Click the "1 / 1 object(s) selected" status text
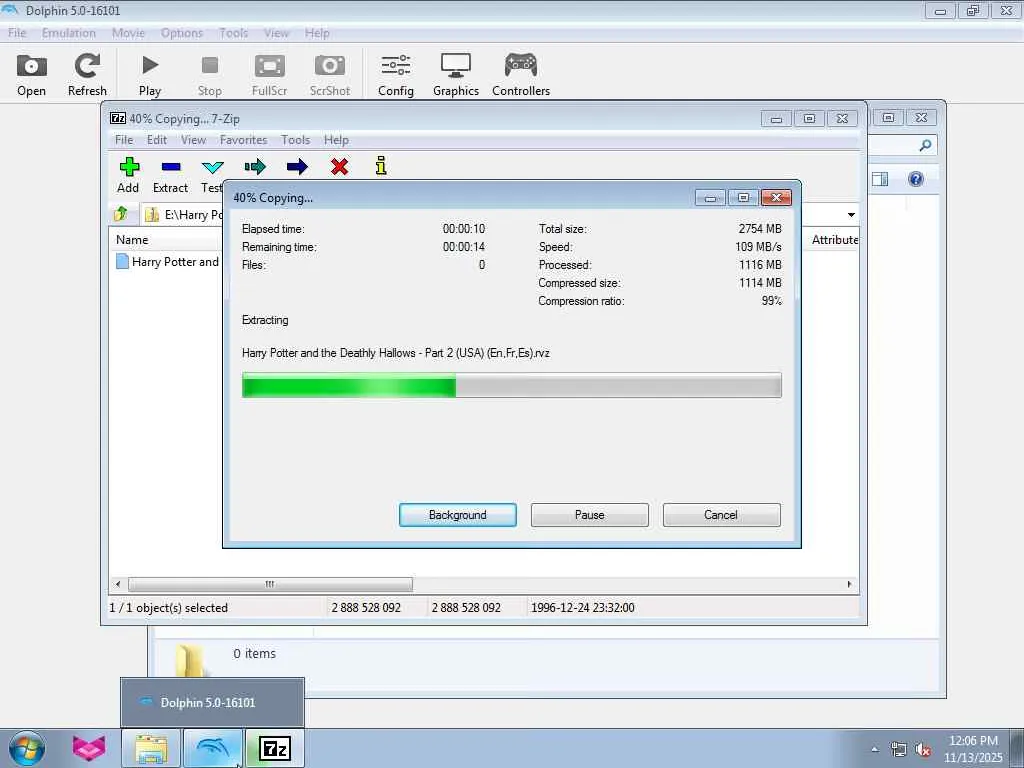The width and height of the screenshot is (1024, 768). (168, 607)
